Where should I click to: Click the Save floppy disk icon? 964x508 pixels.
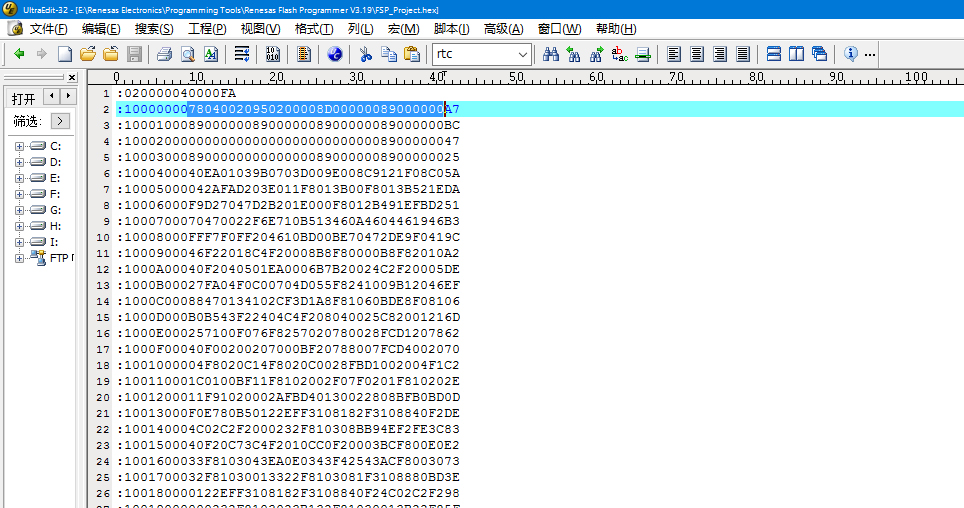(134, 54)
